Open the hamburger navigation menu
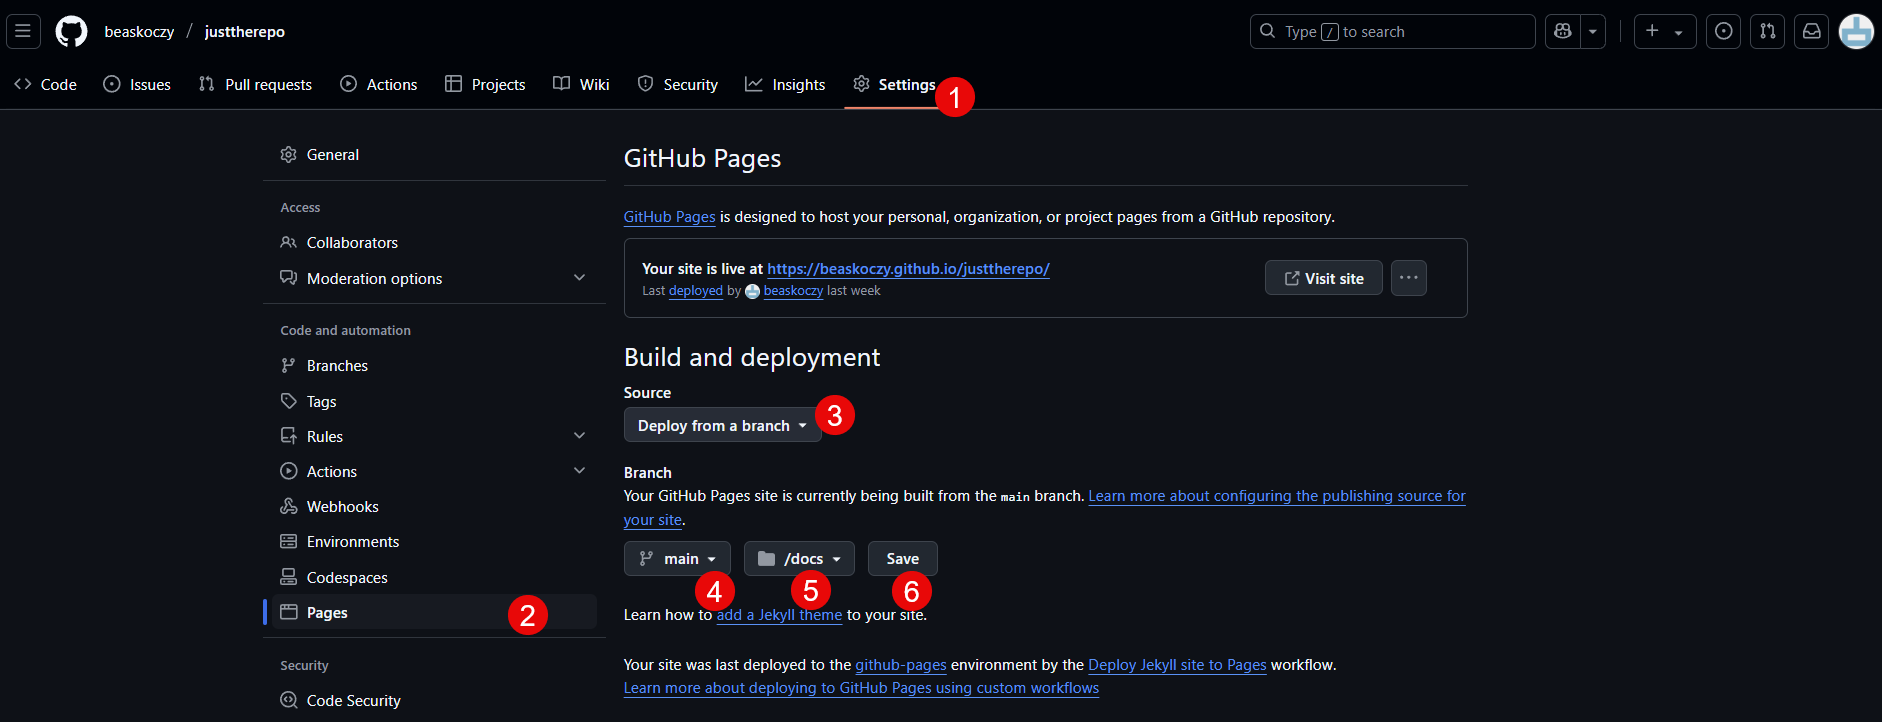 point(23,31)
